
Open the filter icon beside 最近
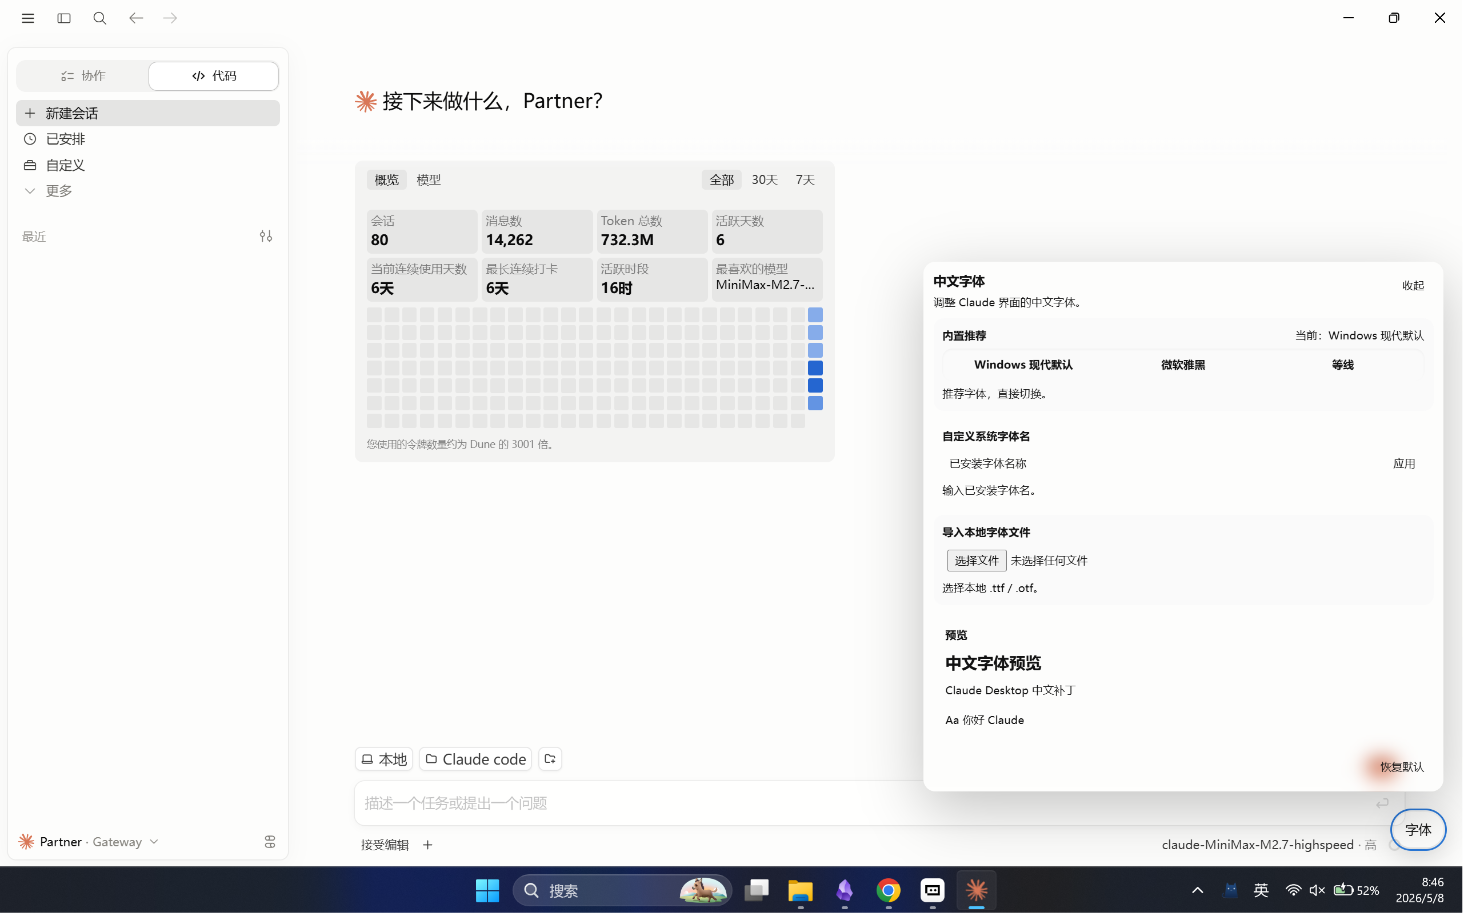coord(266,236)
